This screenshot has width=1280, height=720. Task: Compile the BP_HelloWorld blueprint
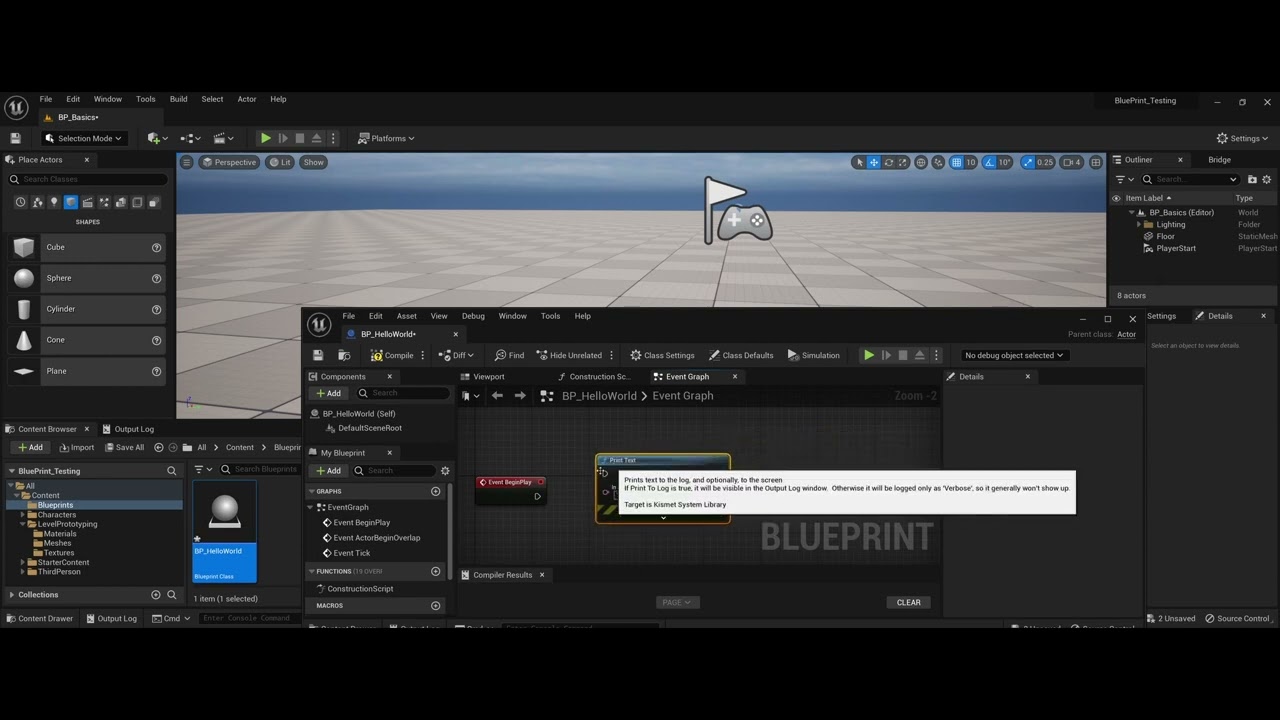[392, 355]
